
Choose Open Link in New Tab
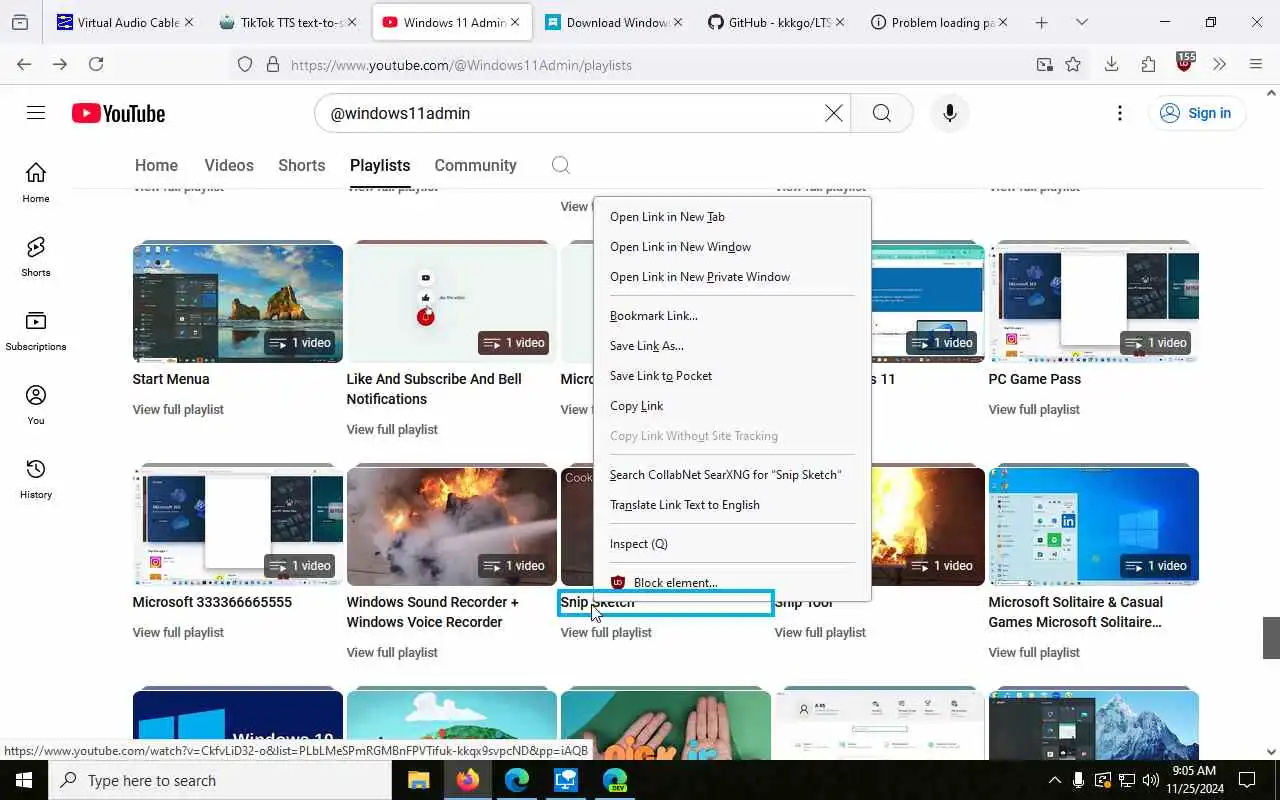coord(732,216)
